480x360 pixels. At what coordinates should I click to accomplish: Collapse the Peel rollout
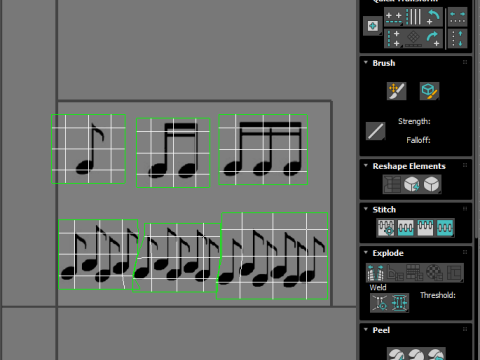pyautogui.click(x=366, y=329)
